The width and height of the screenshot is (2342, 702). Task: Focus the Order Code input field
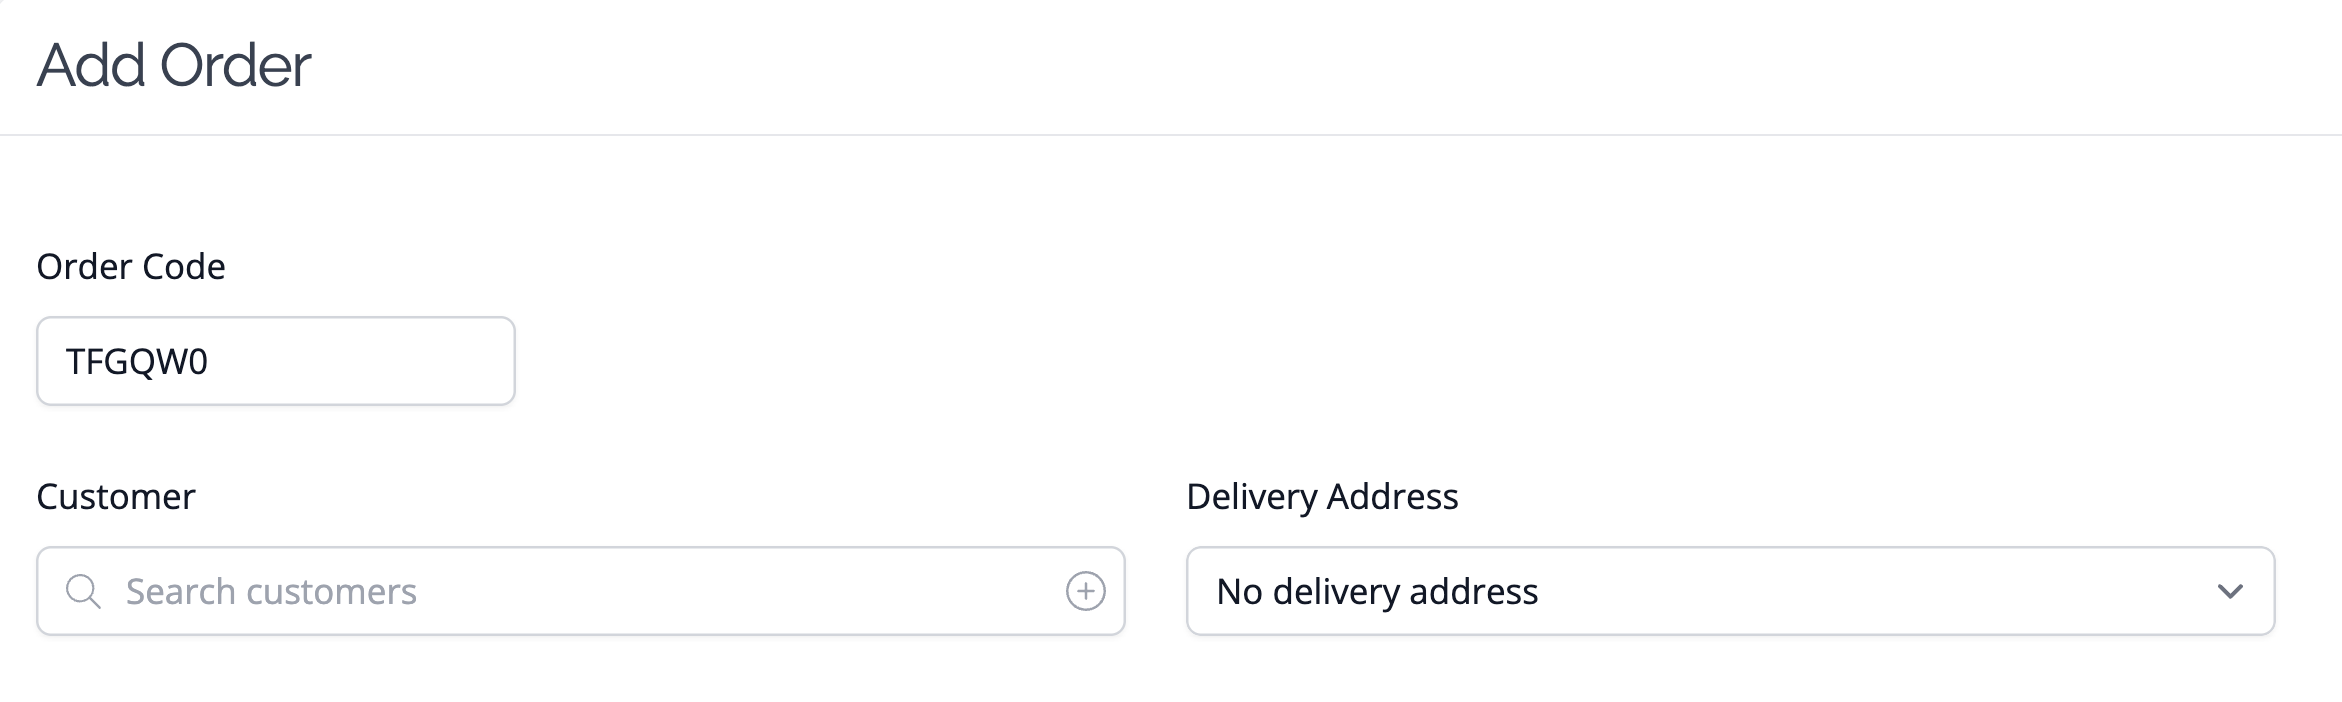[x=276, y=361]
